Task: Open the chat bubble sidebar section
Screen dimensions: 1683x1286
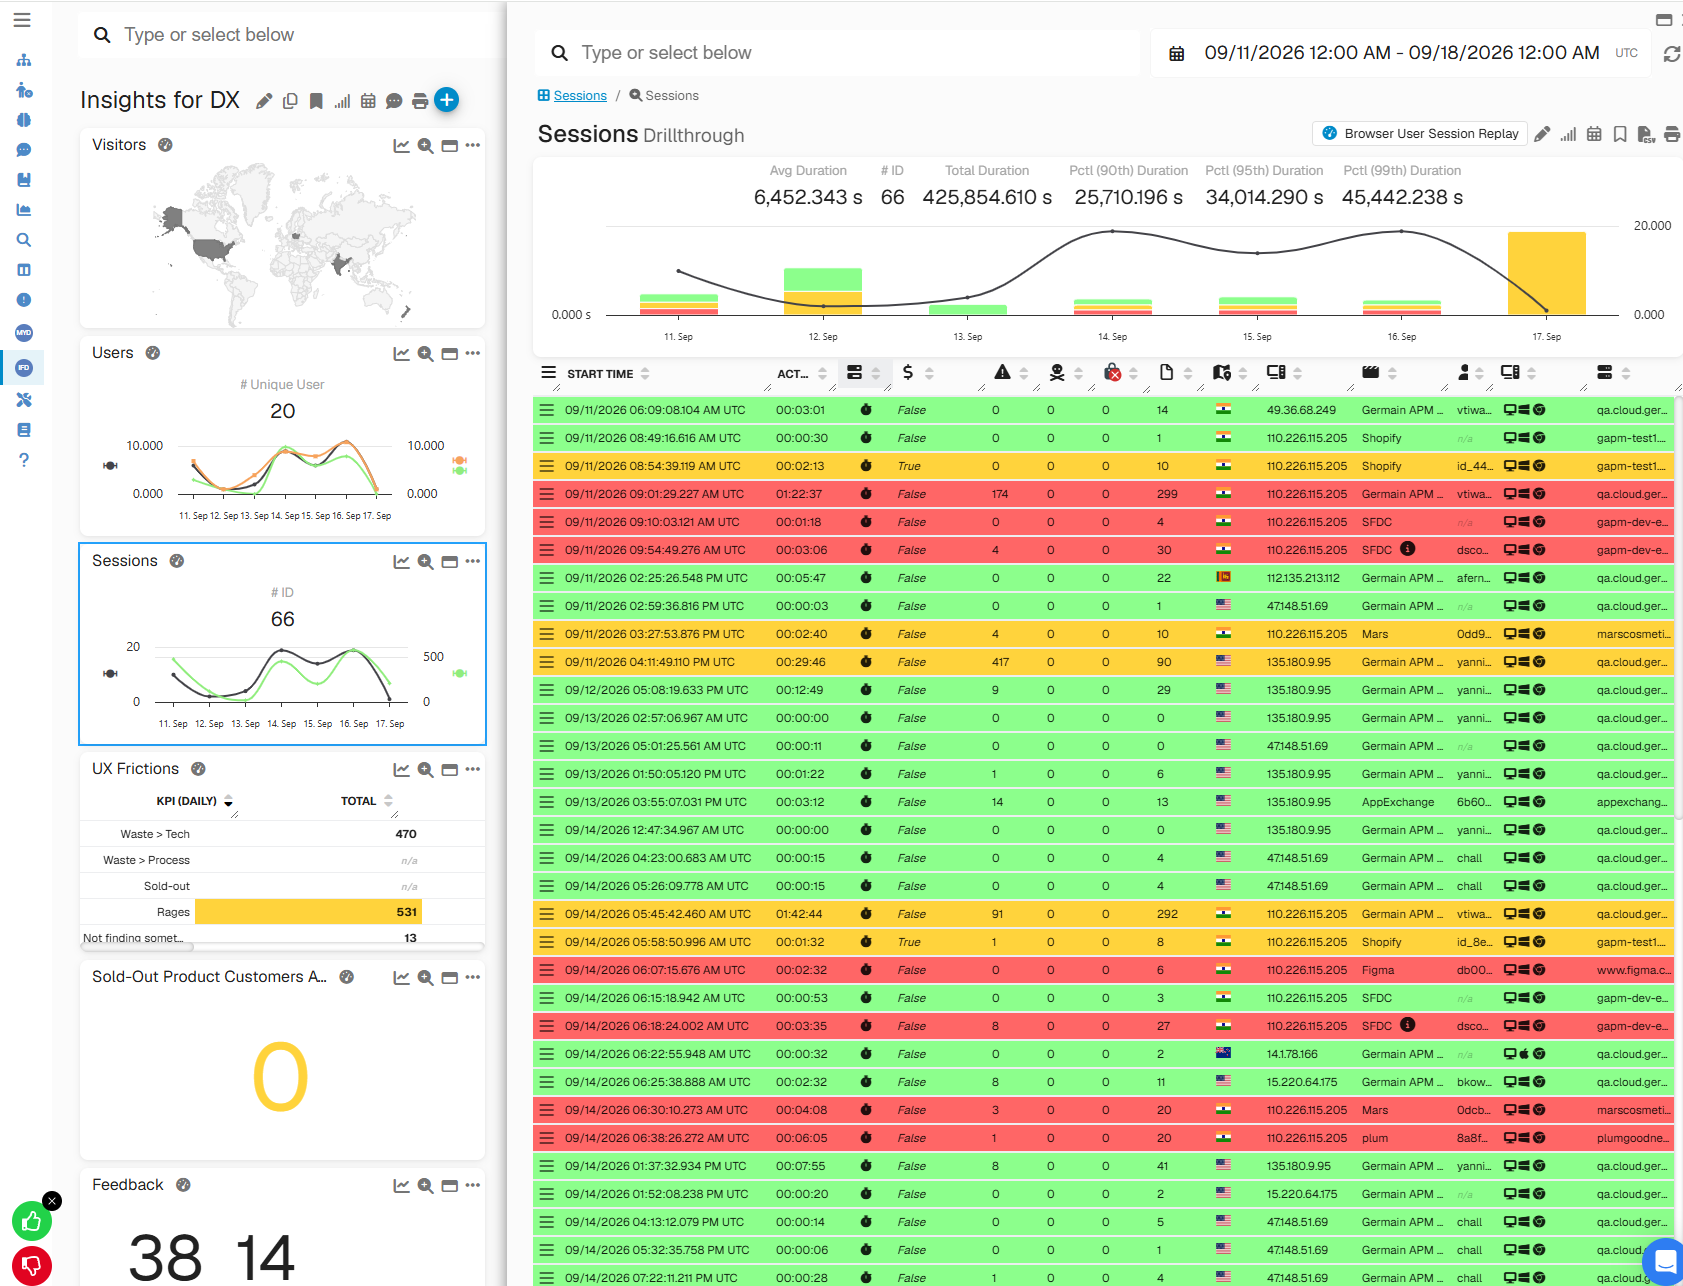Action: pos(24,150)
